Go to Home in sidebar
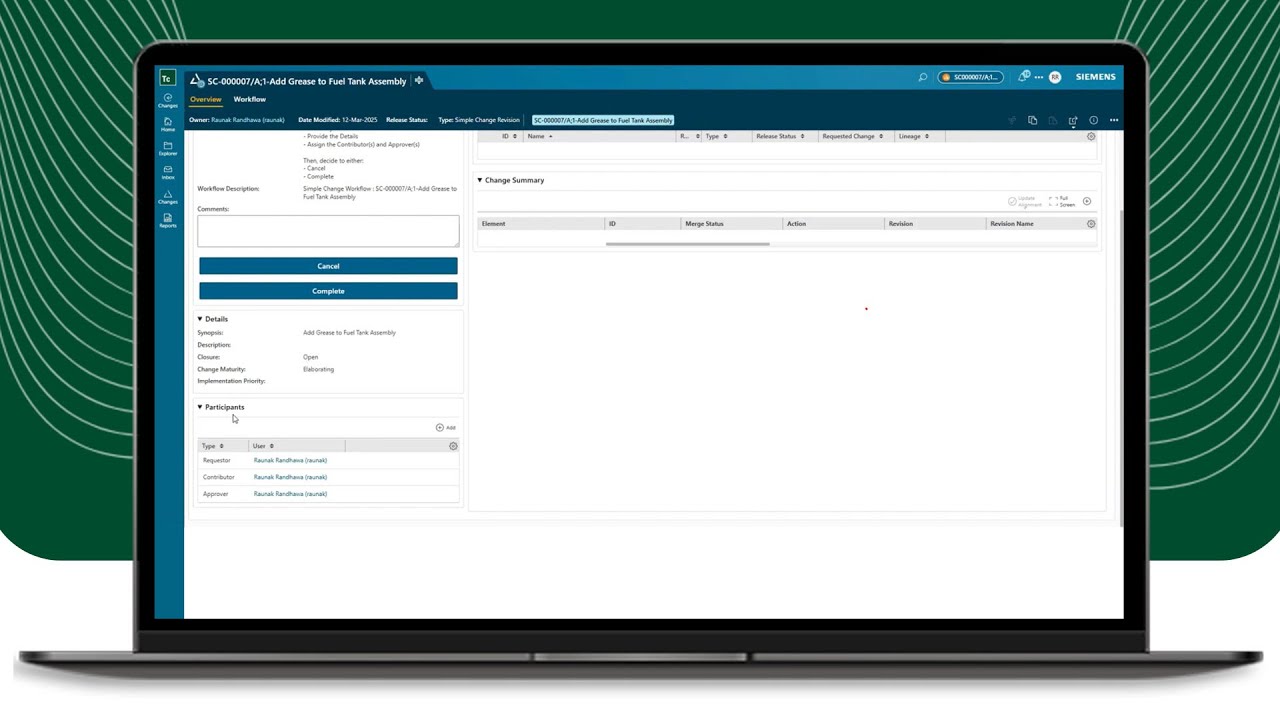 click(x=168, y=124)
